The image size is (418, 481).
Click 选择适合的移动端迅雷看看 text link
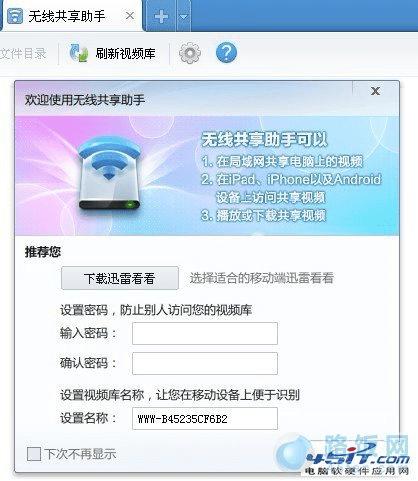(x=262, y=278)
